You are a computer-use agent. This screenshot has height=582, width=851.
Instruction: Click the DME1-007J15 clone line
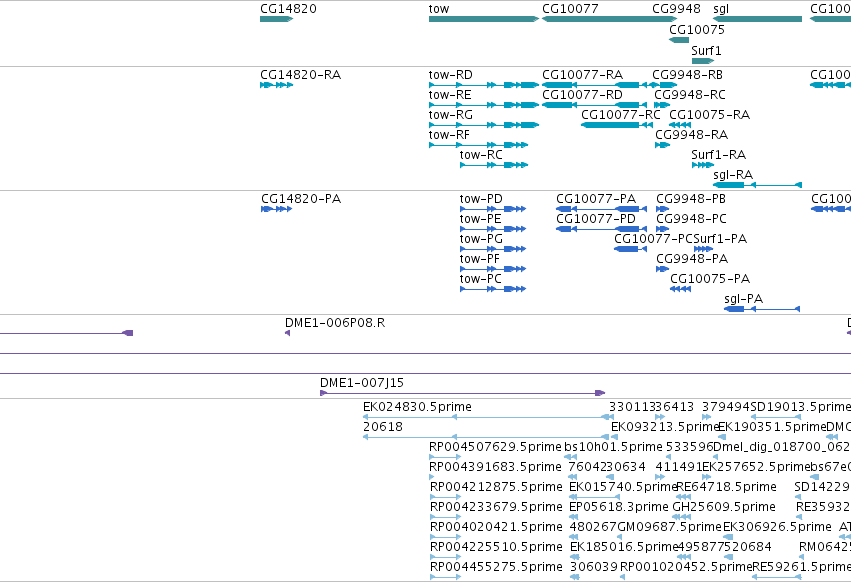pos(462,393)
